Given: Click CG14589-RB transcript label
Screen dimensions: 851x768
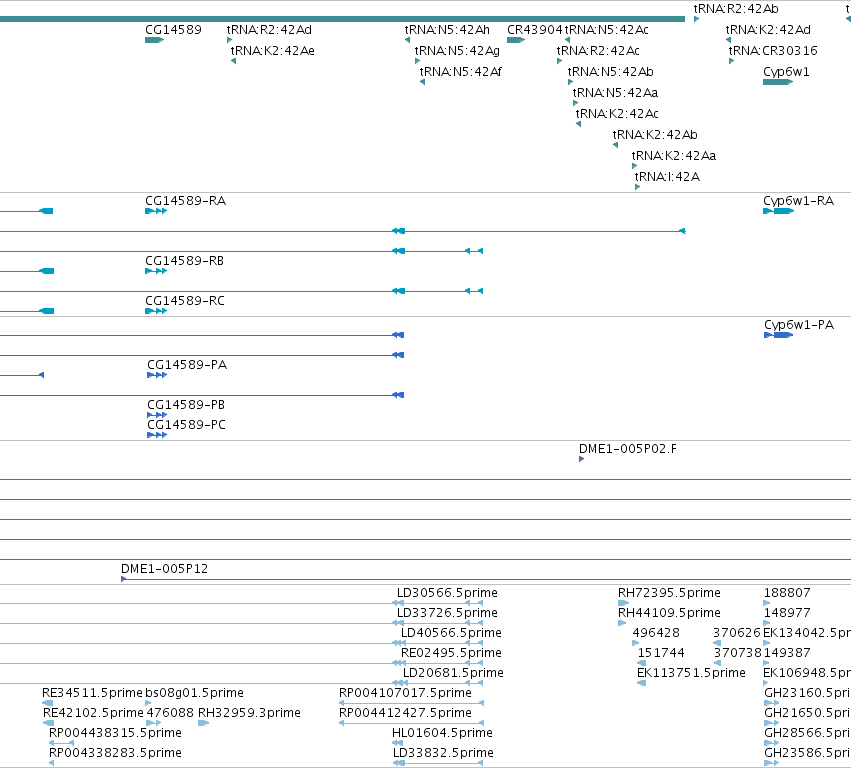Looking at the screenshot, I should pyautogui.click(x=185, y=261).
